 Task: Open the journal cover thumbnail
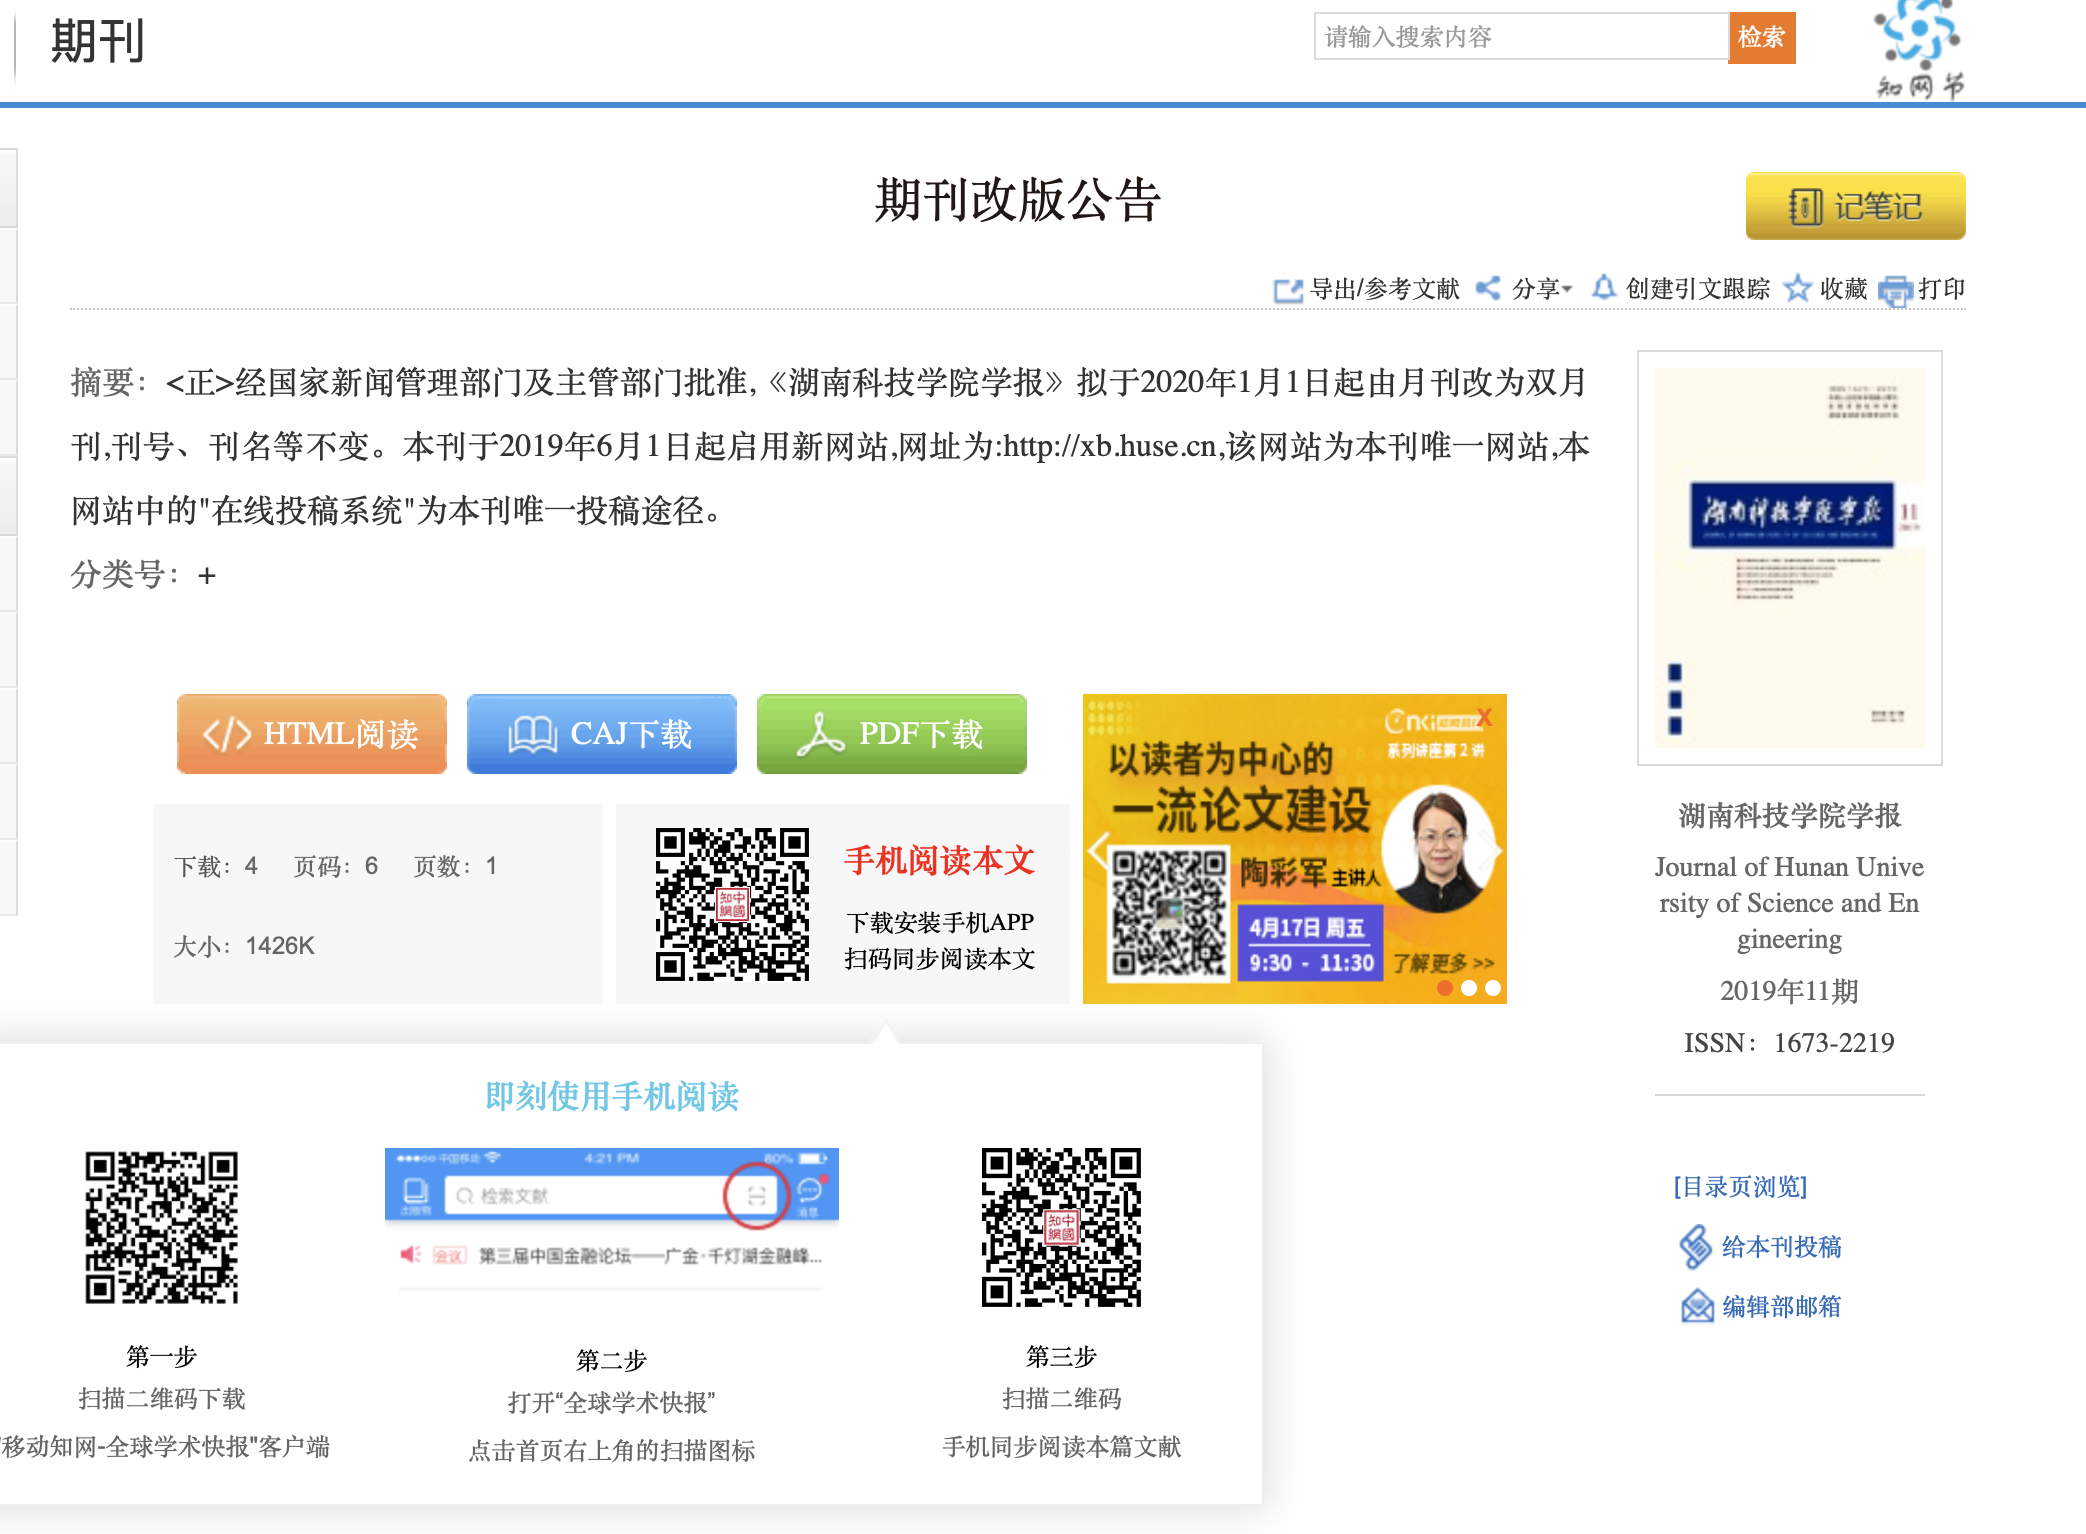click(1789, 557)
